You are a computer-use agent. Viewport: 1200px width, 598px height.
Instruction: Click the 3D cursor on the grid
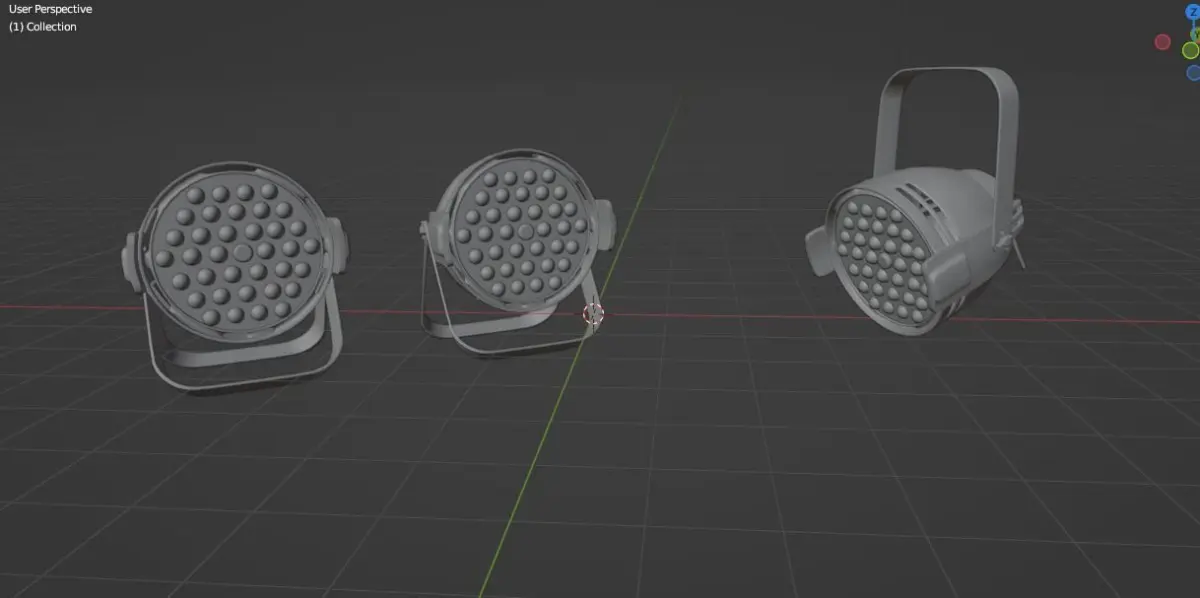point(593,314)
